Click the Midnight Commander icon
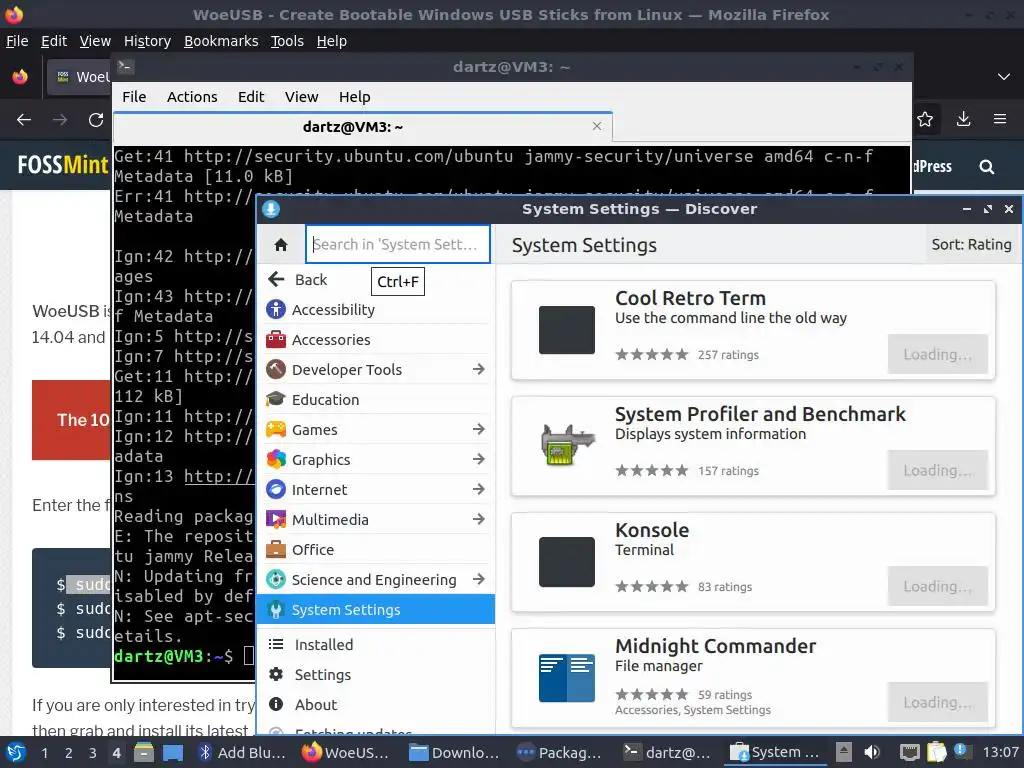The height and width of the screenshot is (768, 1024). coord(567,678)
